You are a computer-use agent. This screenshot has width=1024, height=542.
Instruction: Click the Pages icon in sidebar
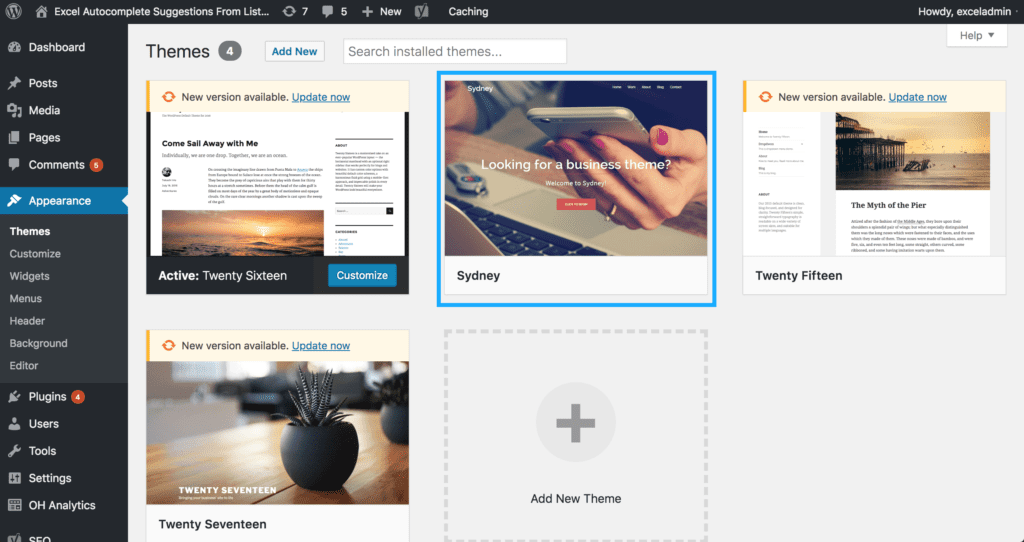click(14, 138)
